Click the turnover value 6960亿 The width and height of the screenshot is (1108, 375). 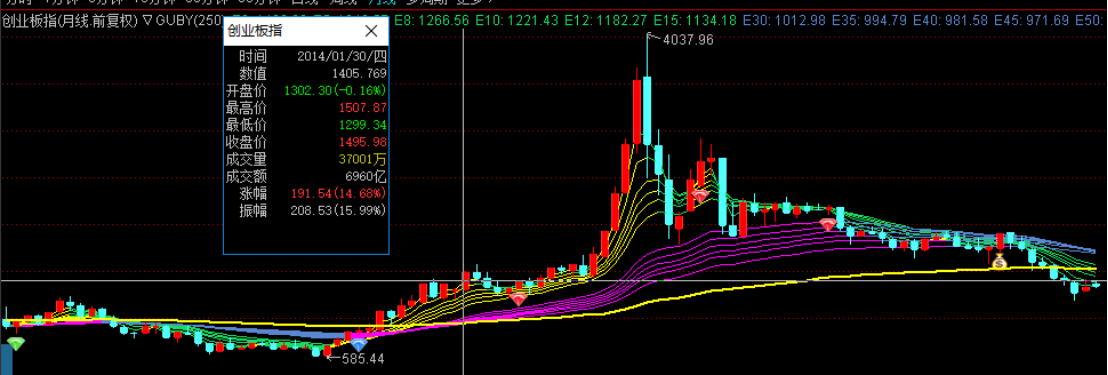(365, 176)
